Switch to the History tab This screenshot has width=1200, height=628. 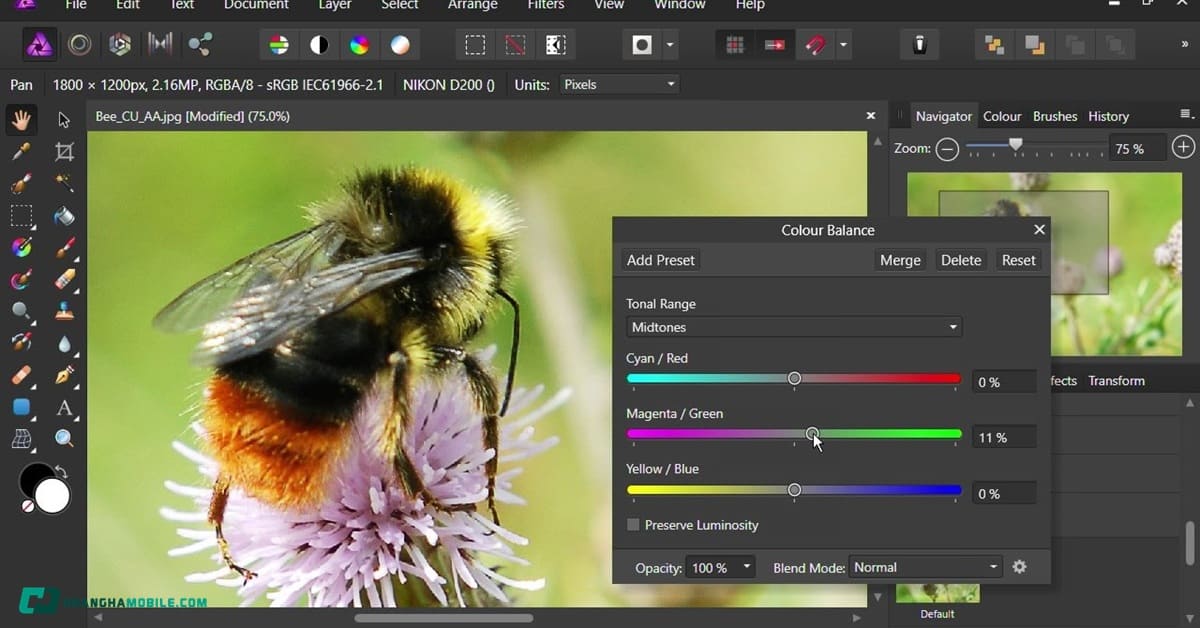(x=1108, y=116)
